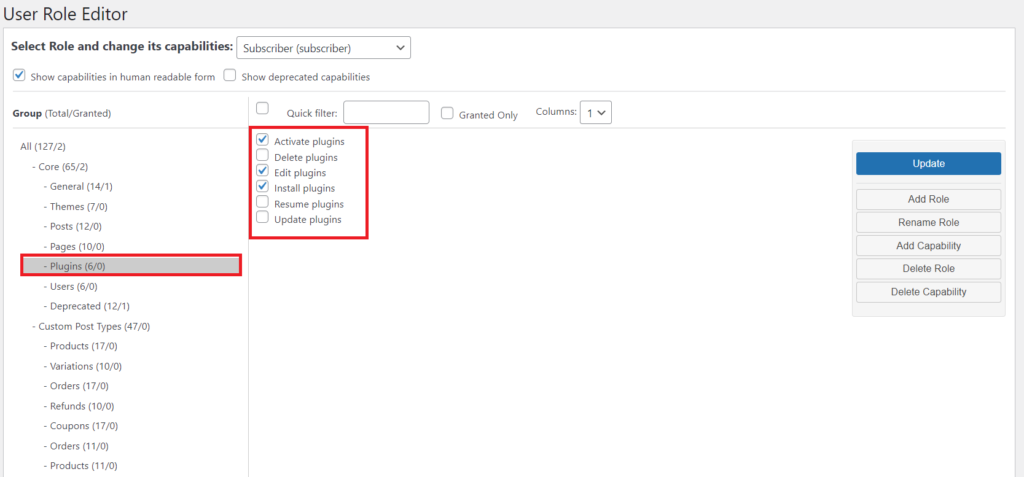Image resolution: width=1024 pixels, height=477 pixels.
Task: Click in the Quick filter field
Action: pyautogui.click(x=386, y=113)
